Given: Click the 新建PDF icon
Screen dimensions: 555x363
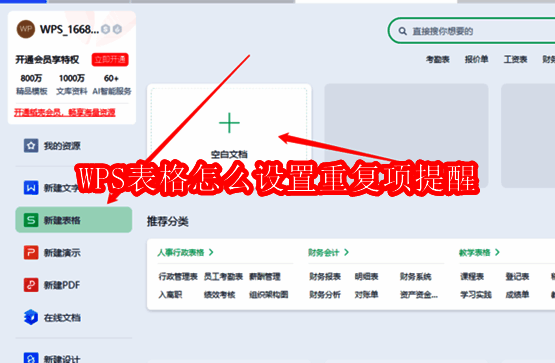Looking at the screenshot, I should click(x=31, y=285).
